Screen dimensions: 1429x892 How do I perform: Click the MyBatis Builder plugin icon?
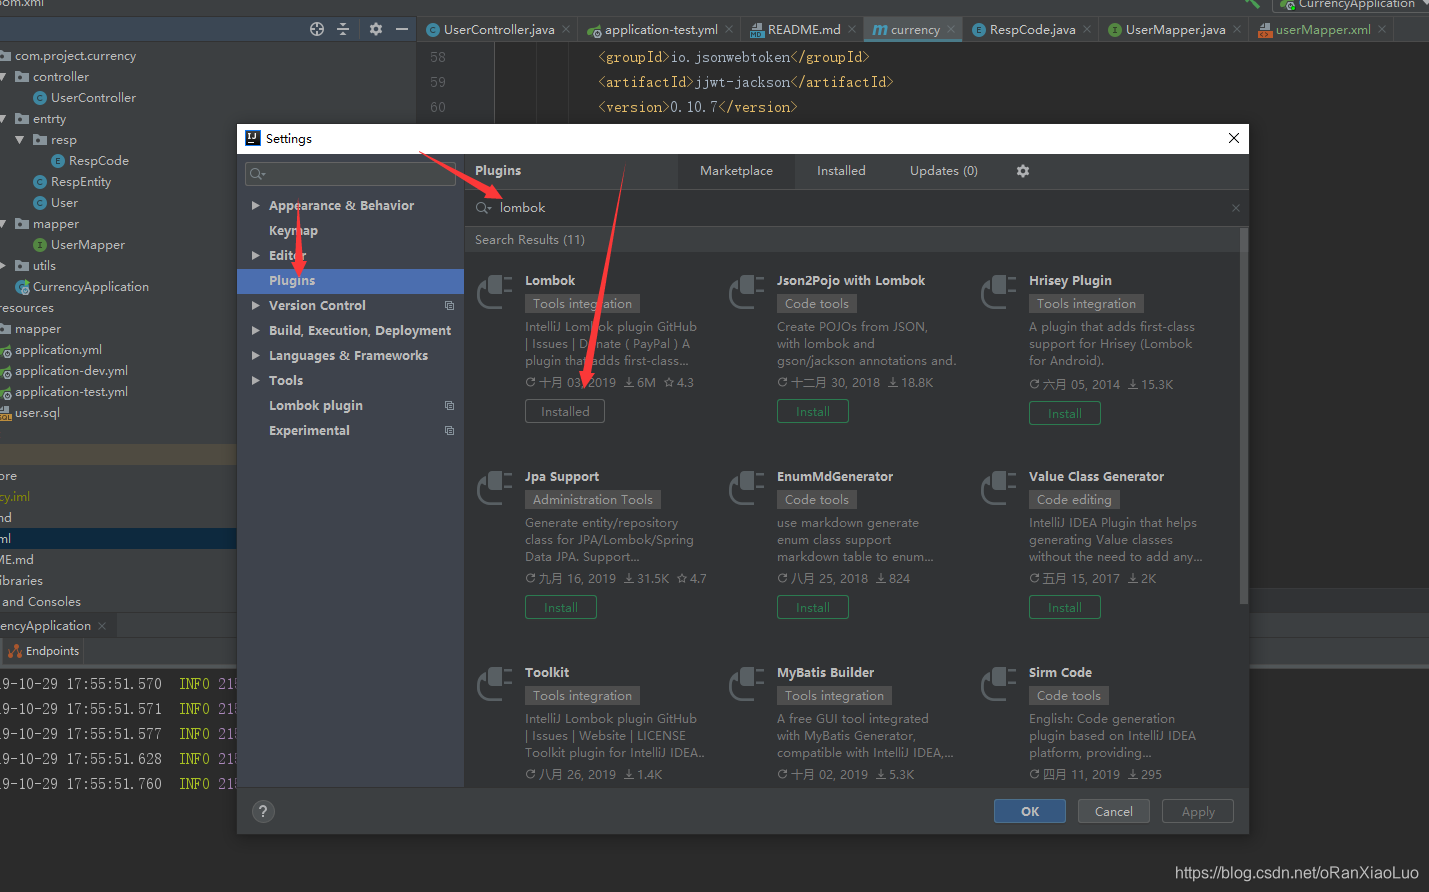point(747,684)
